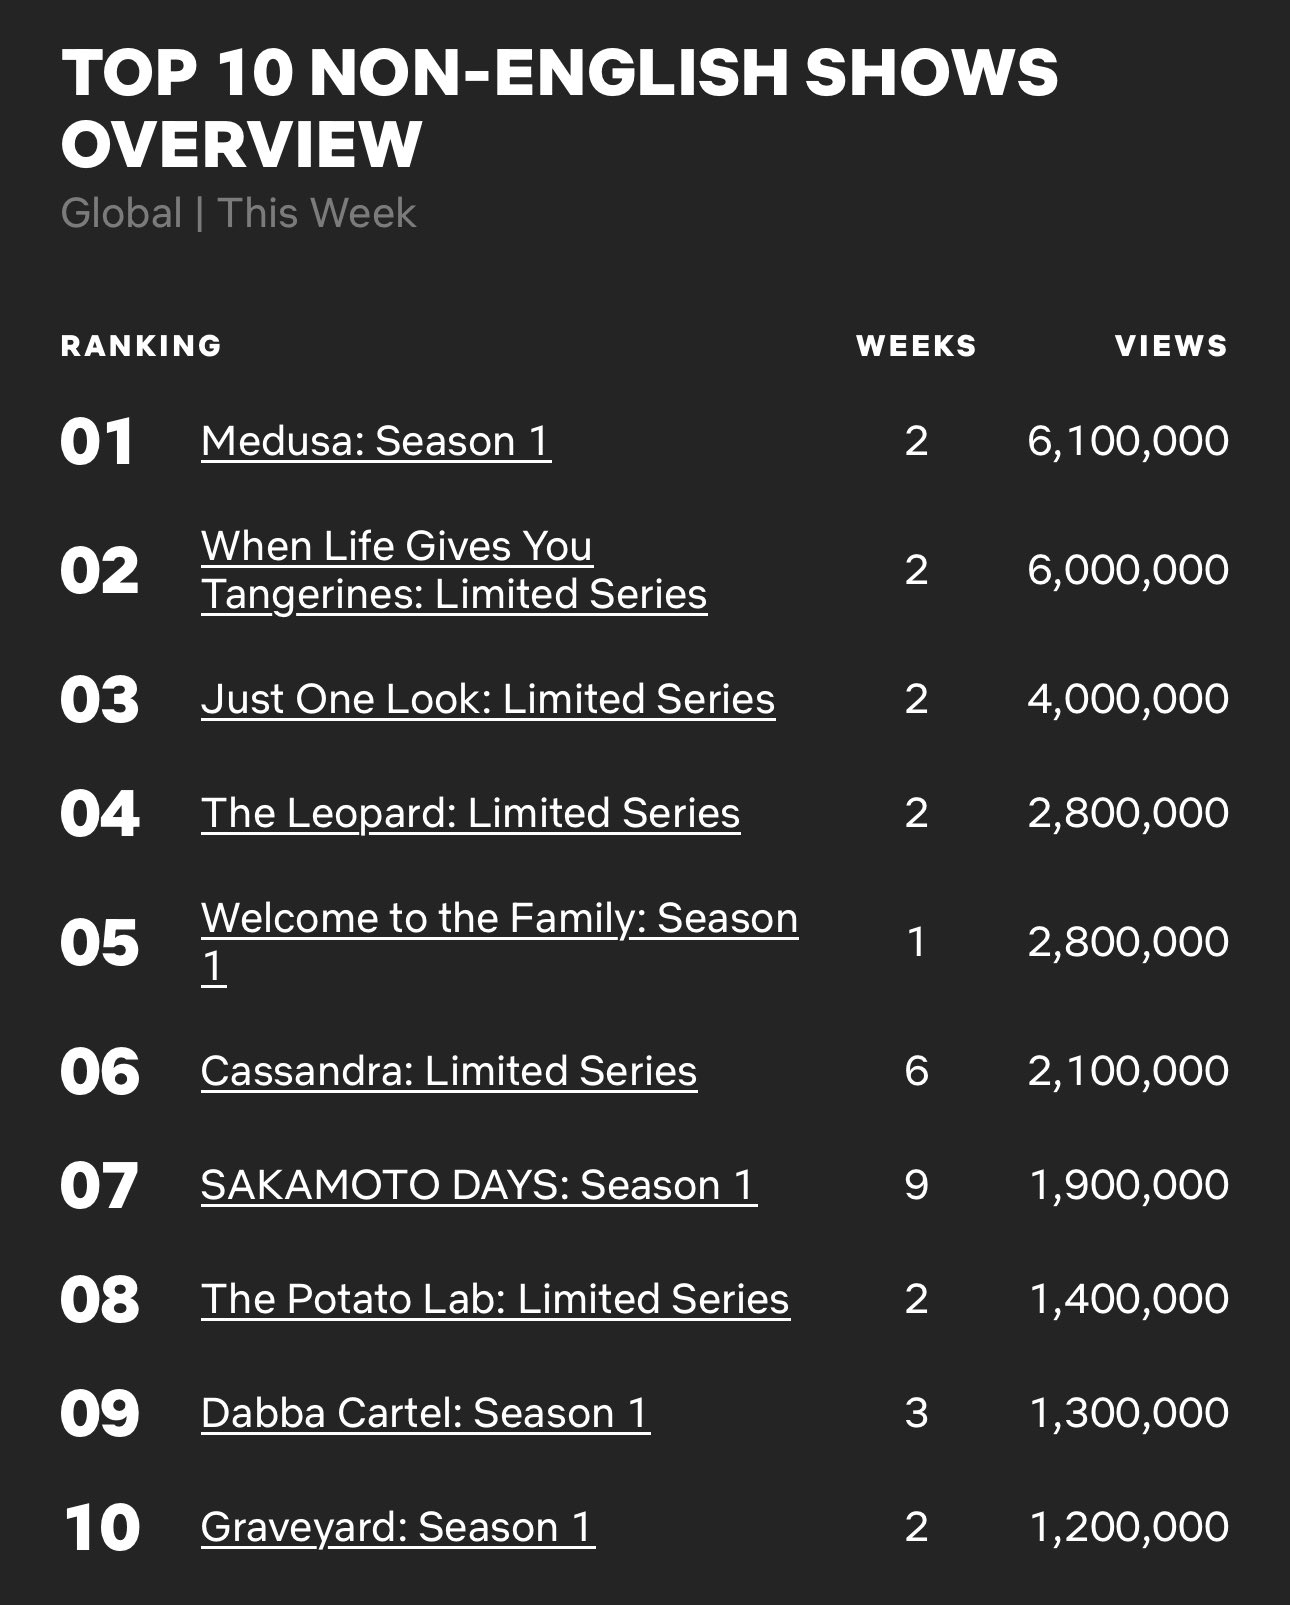Click the 6,100,000 views figure
The image size is (1290, 1605).
point(1128,441)
